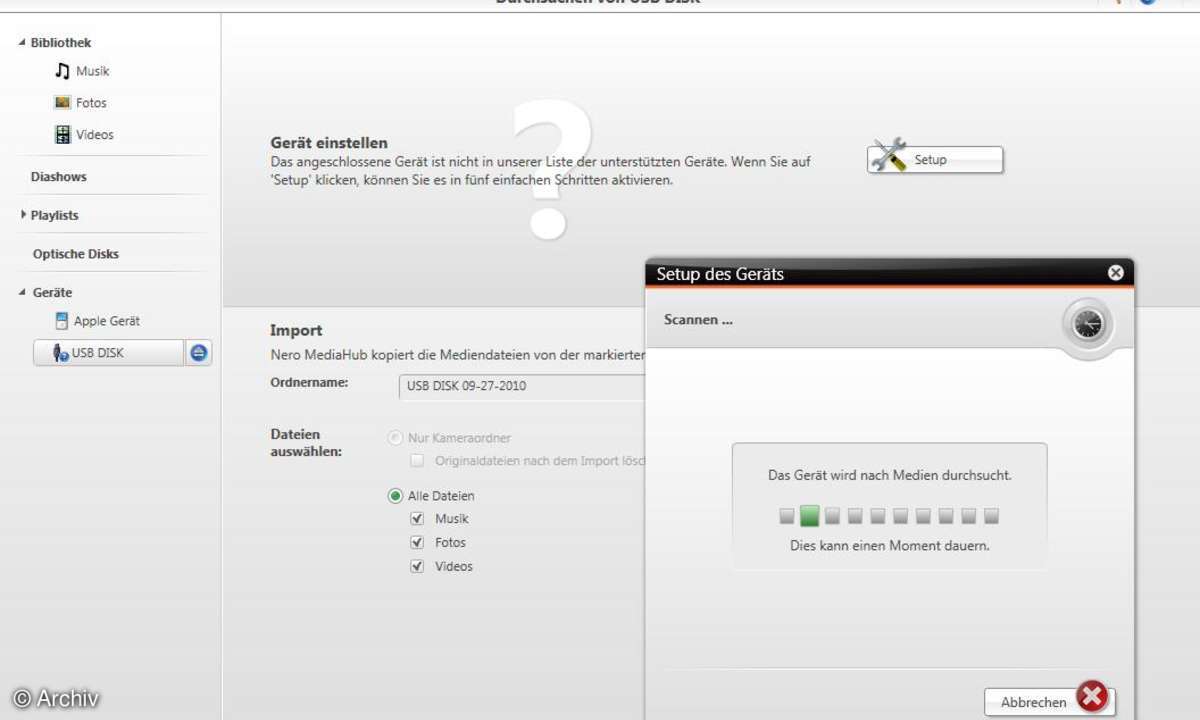Select USB DISK in the device list
Viewport: 1200px width, 720px height.
109,352
